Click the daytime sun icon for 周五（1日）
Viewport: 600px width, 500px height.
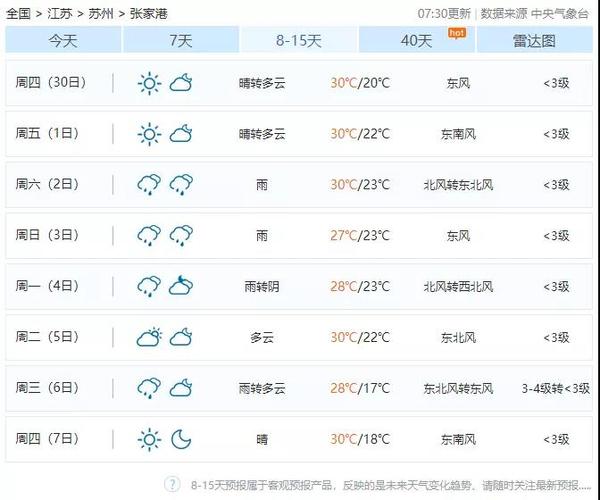149,134
